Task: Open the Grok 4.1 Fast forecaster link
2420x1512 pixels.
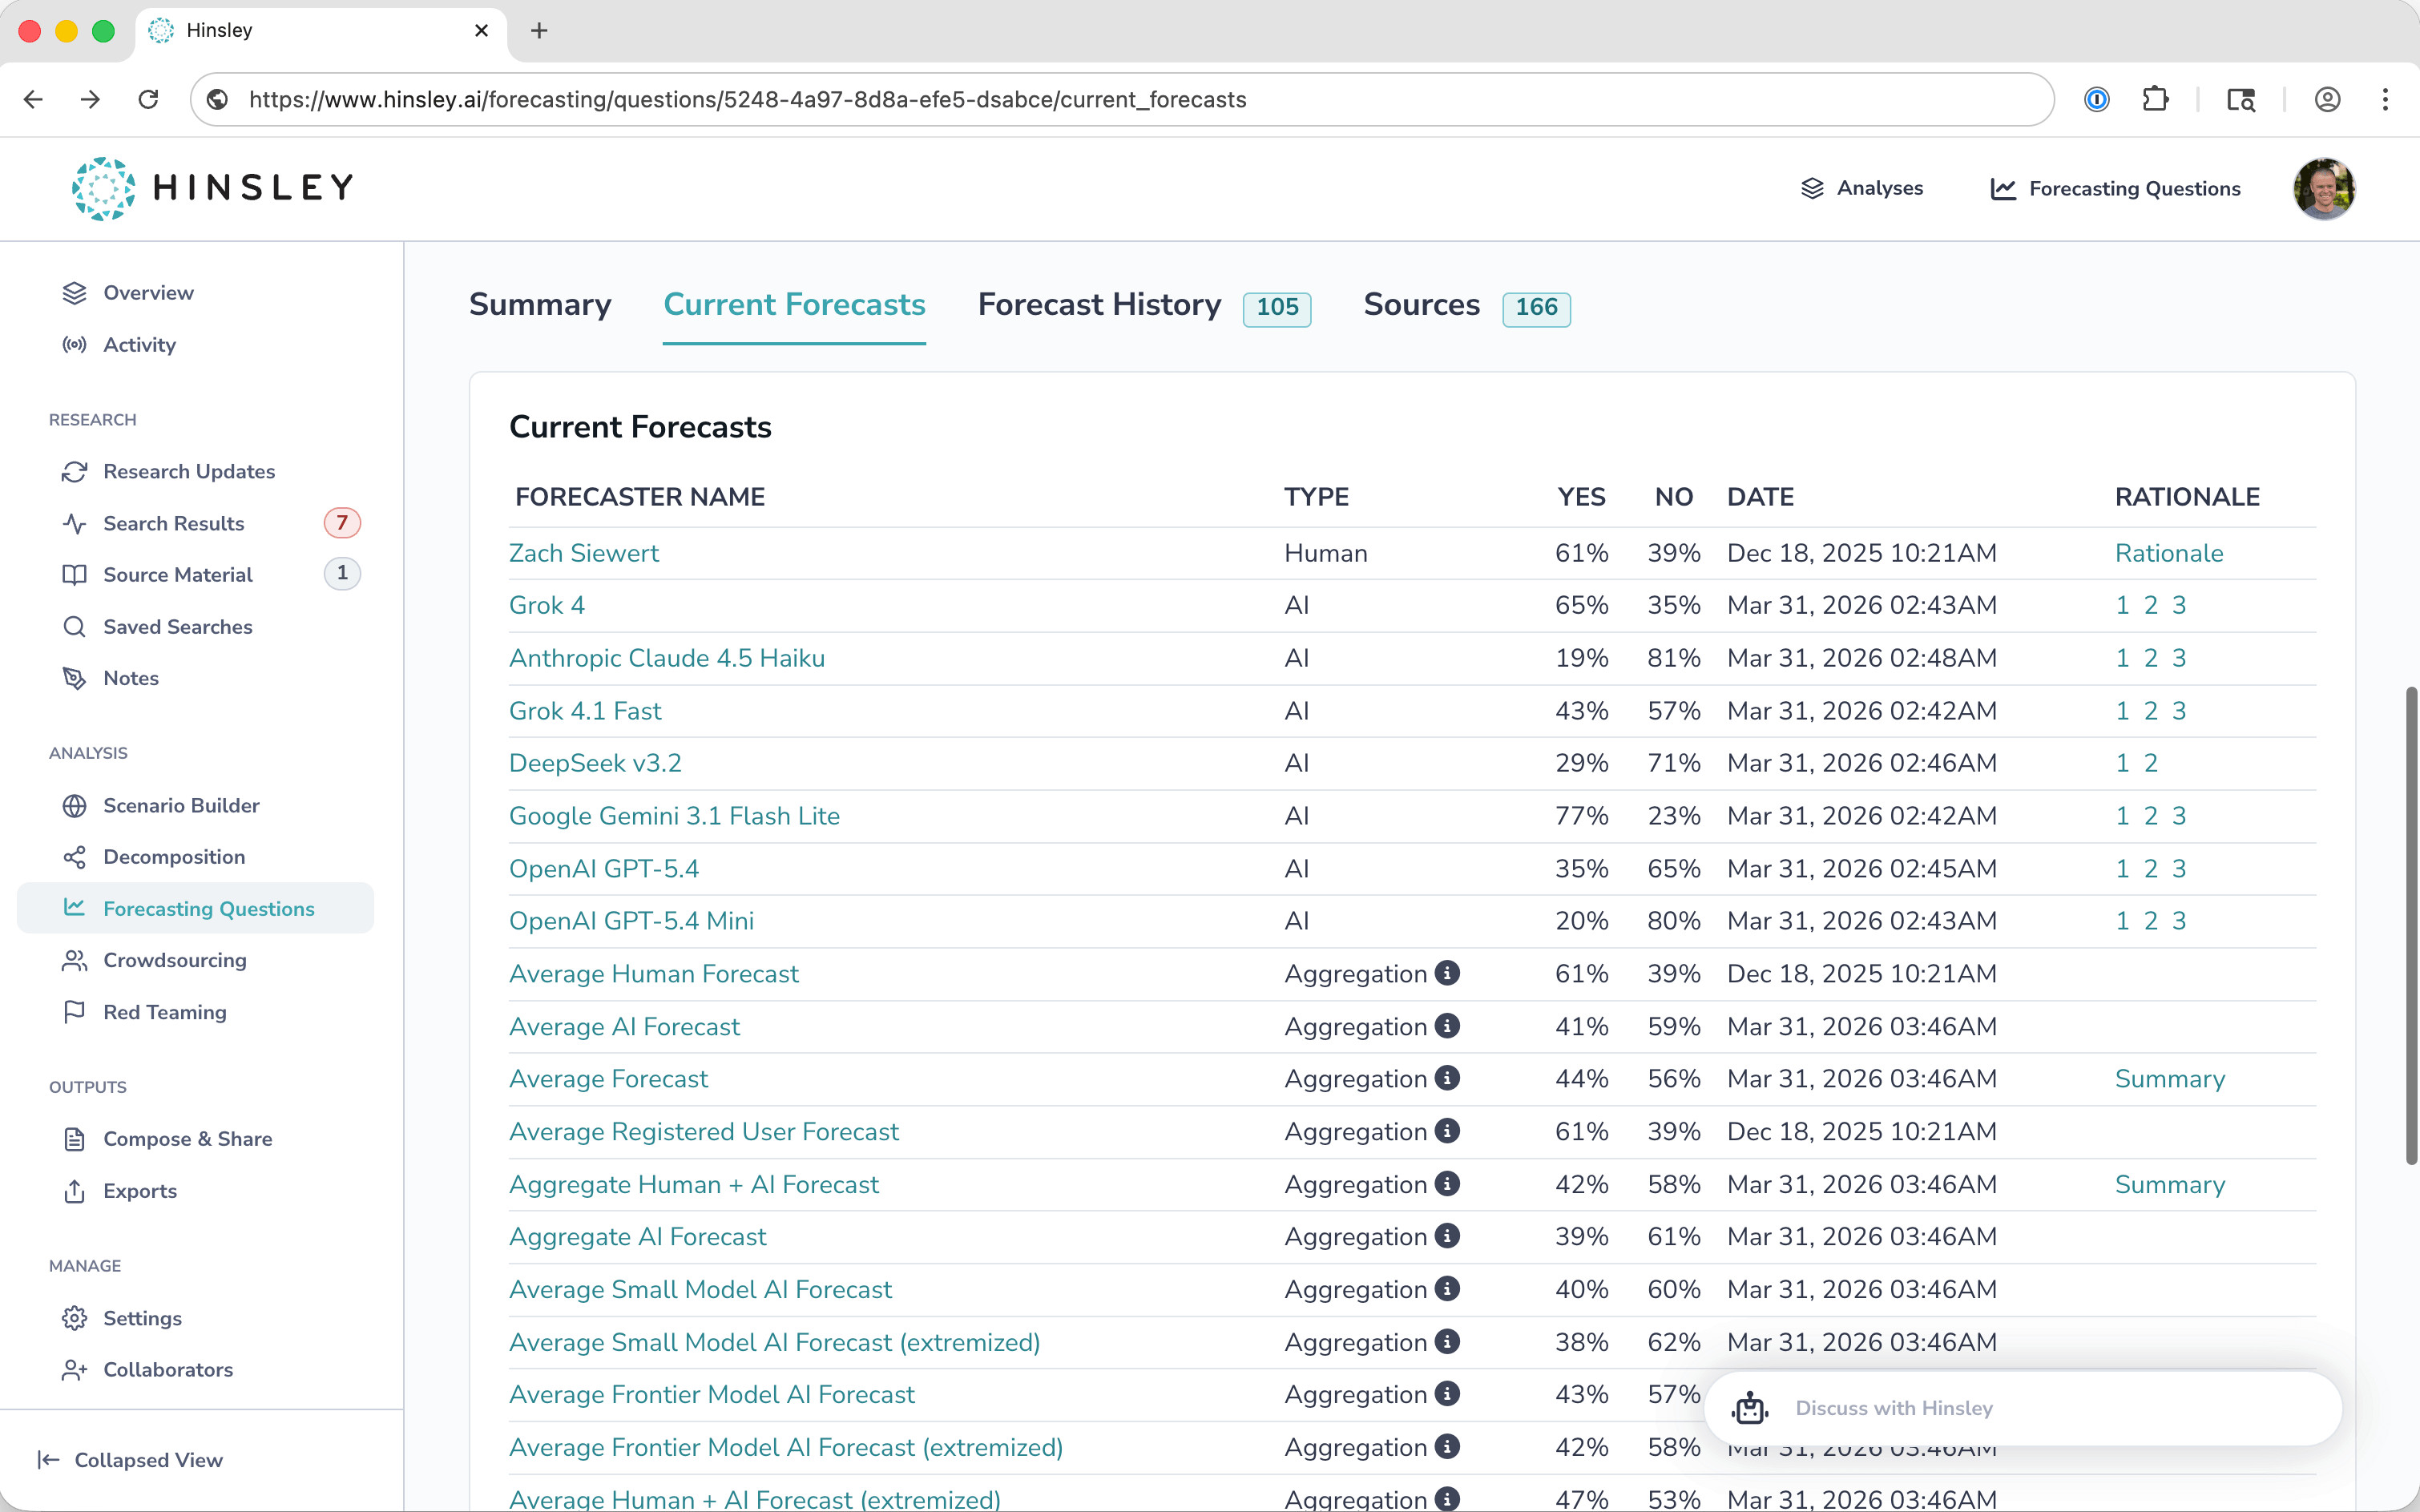Action: pos(585,711)
